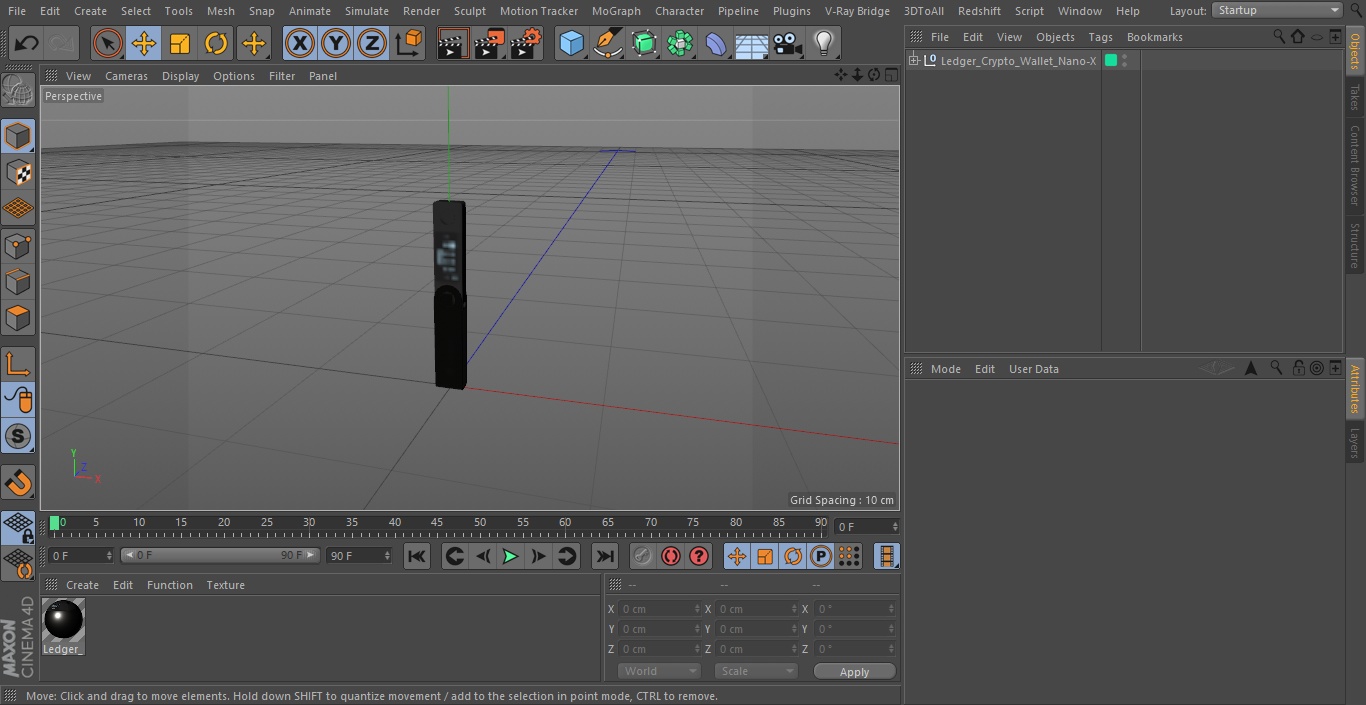Click green layer color swatch of Ledger object
1366x705 pixels.
tap(1110, 61)
